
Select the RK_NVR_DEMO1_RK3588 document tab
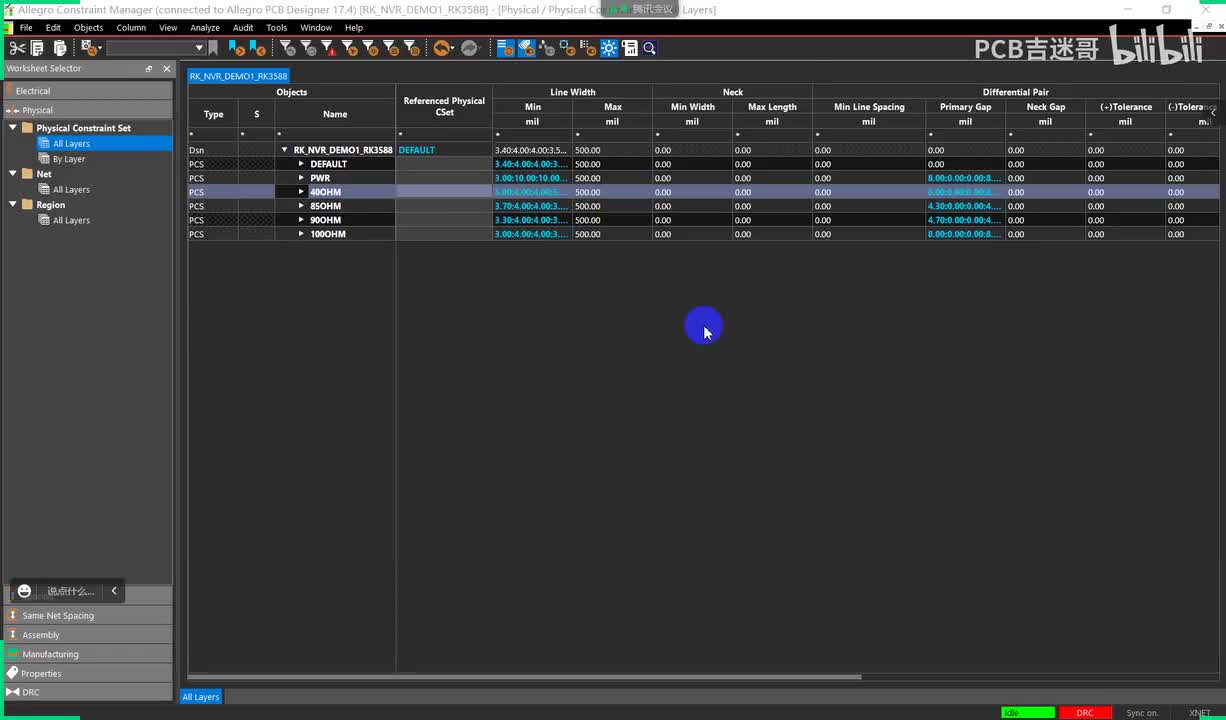[x=238, y=76]
